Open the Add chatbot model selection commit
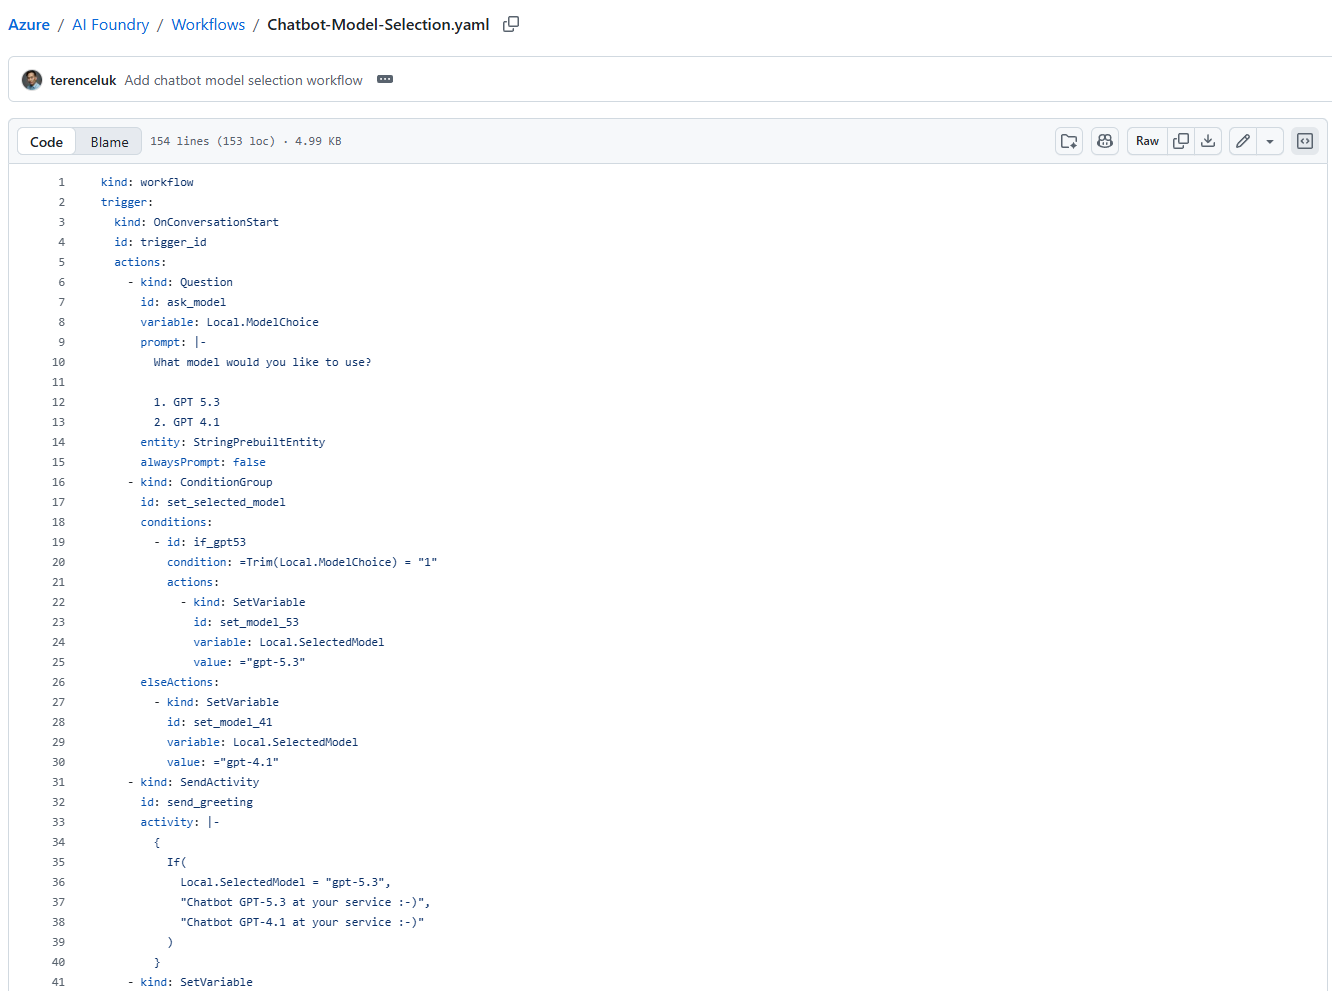Screen dimensions: 1332x991 coord(243,80)
